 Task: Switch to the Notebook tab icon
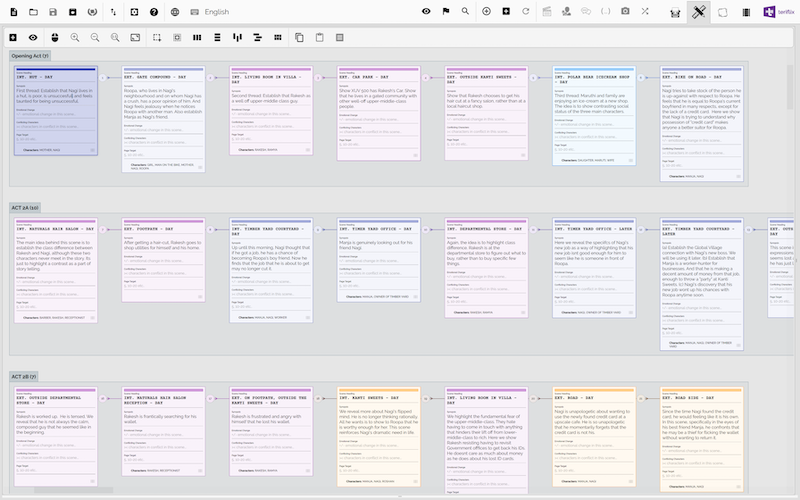(x=722, y=12)
